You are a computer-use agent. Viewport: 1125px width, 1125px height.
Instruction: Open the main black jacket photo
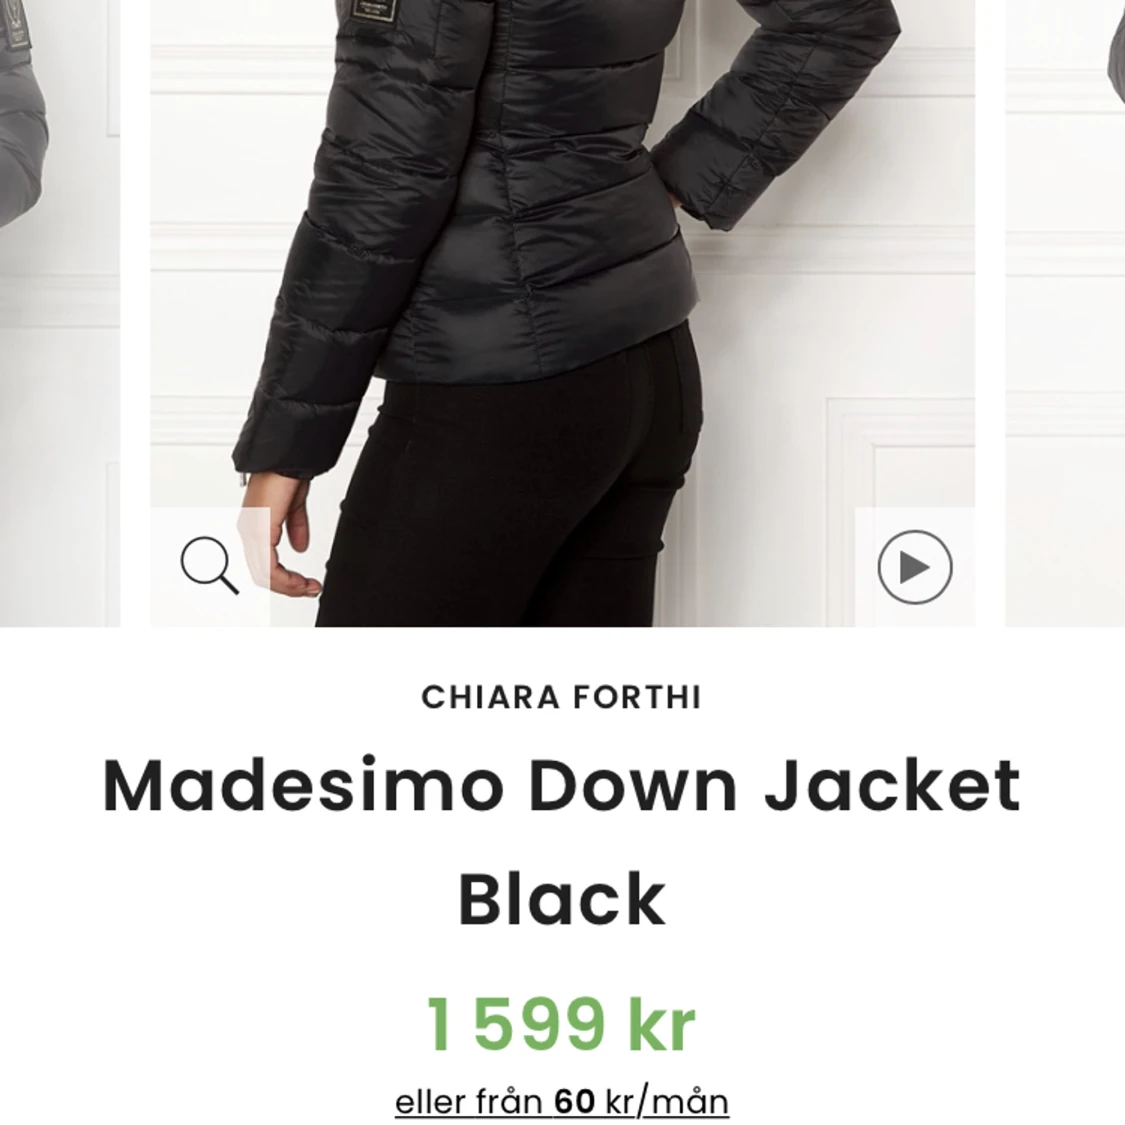(562, 313)
